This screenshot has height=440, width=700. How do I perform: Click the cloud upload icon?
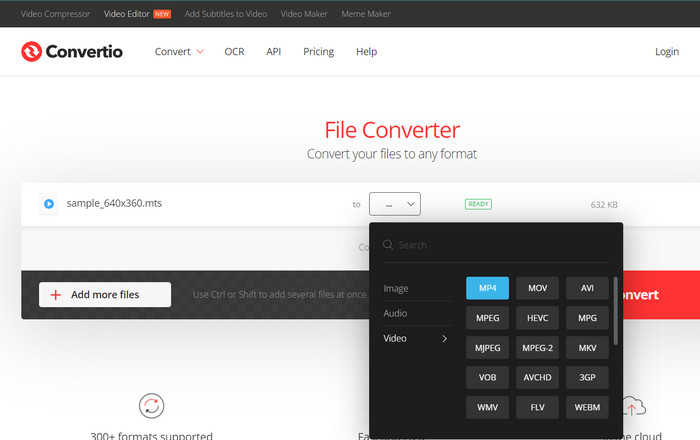[x=634, y=406]
